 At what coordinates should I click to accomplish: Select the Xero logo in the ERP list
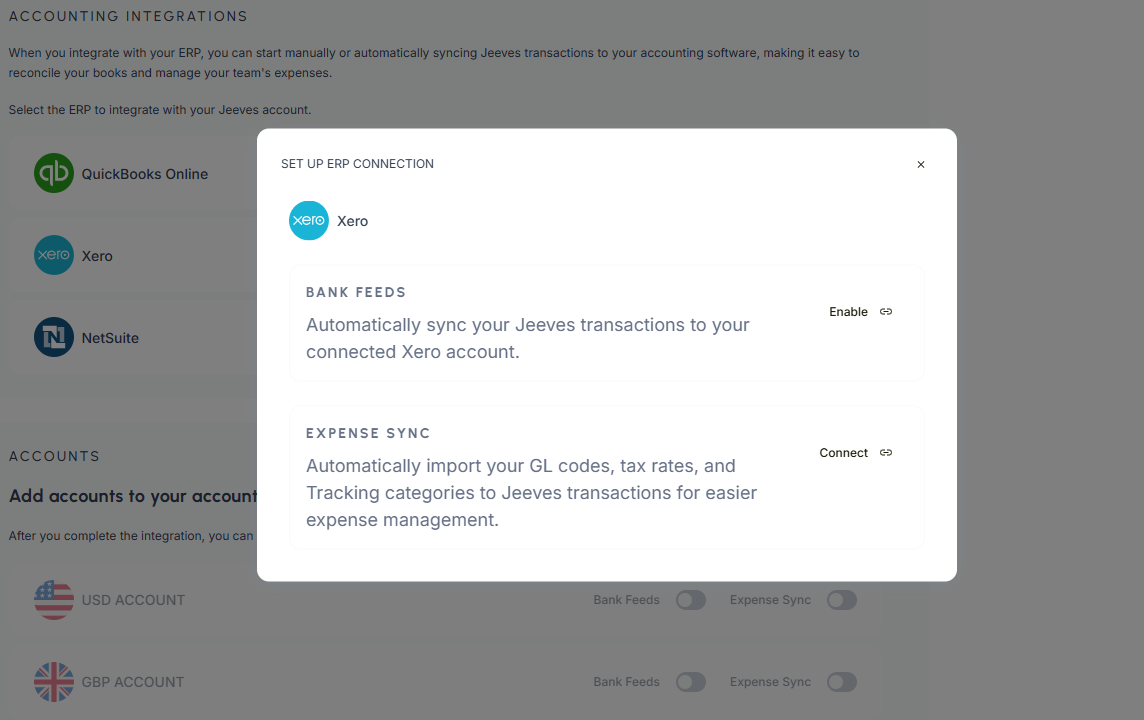[x=54, y=255]
